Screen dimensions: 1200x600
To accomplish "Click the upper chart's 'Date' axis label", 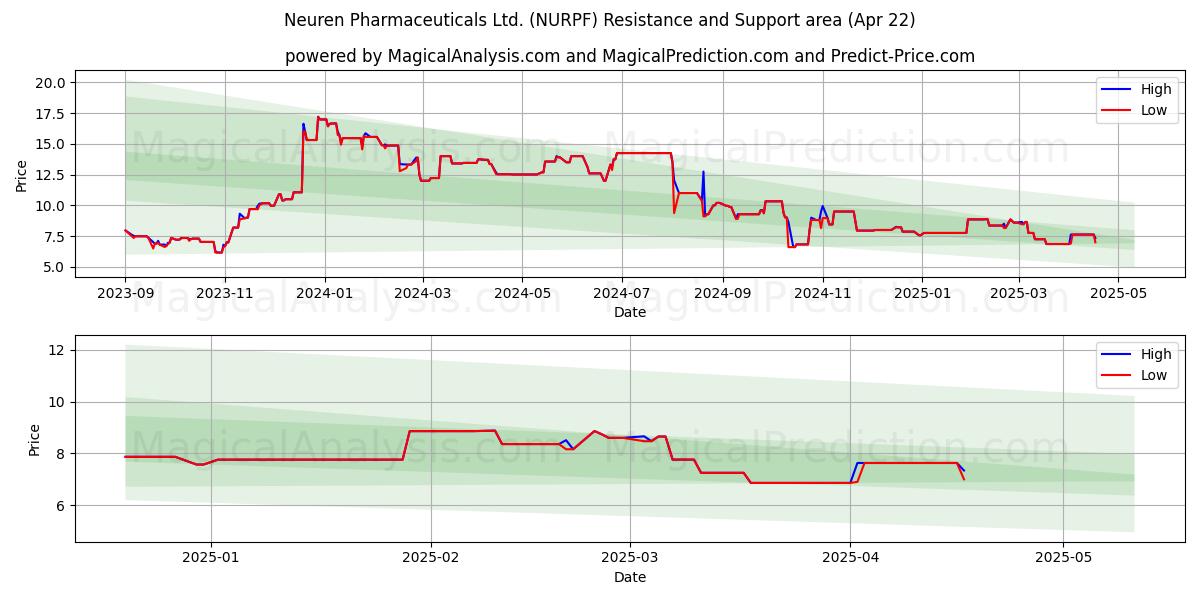I will pyautogui.click(x=630, y=312).
